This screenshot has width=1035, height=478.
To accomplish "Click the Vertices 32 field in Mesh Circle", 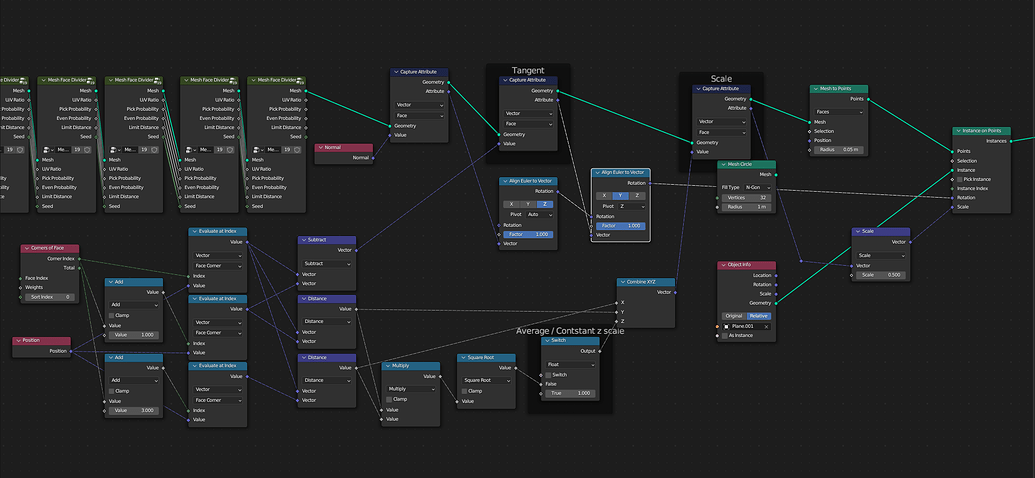I will click(x=747, y=198).
